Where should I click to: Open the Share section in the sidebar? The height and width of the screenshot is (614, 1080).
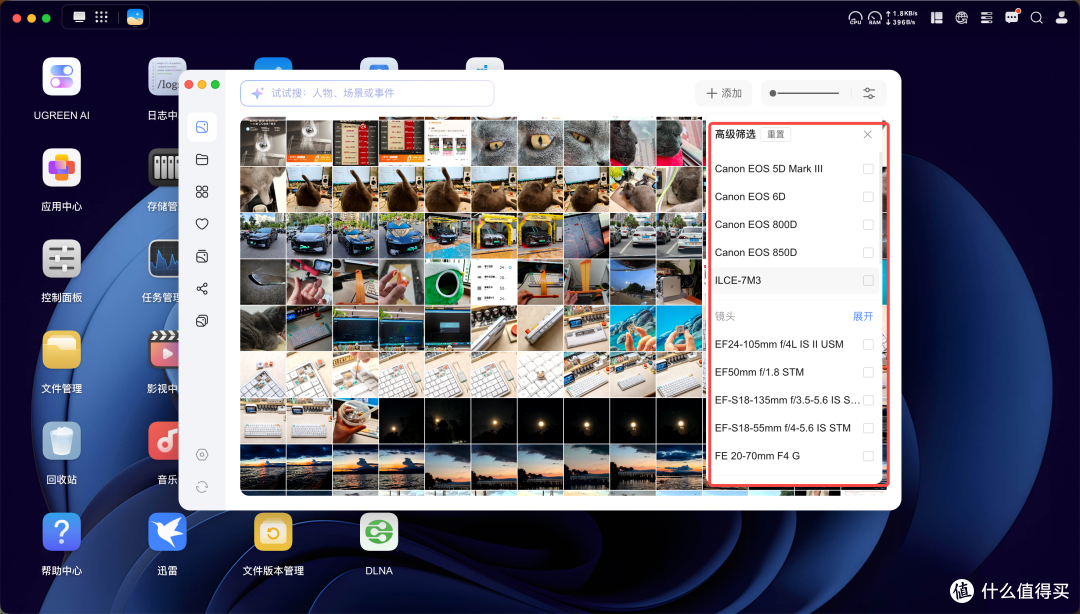pos(202,289)
